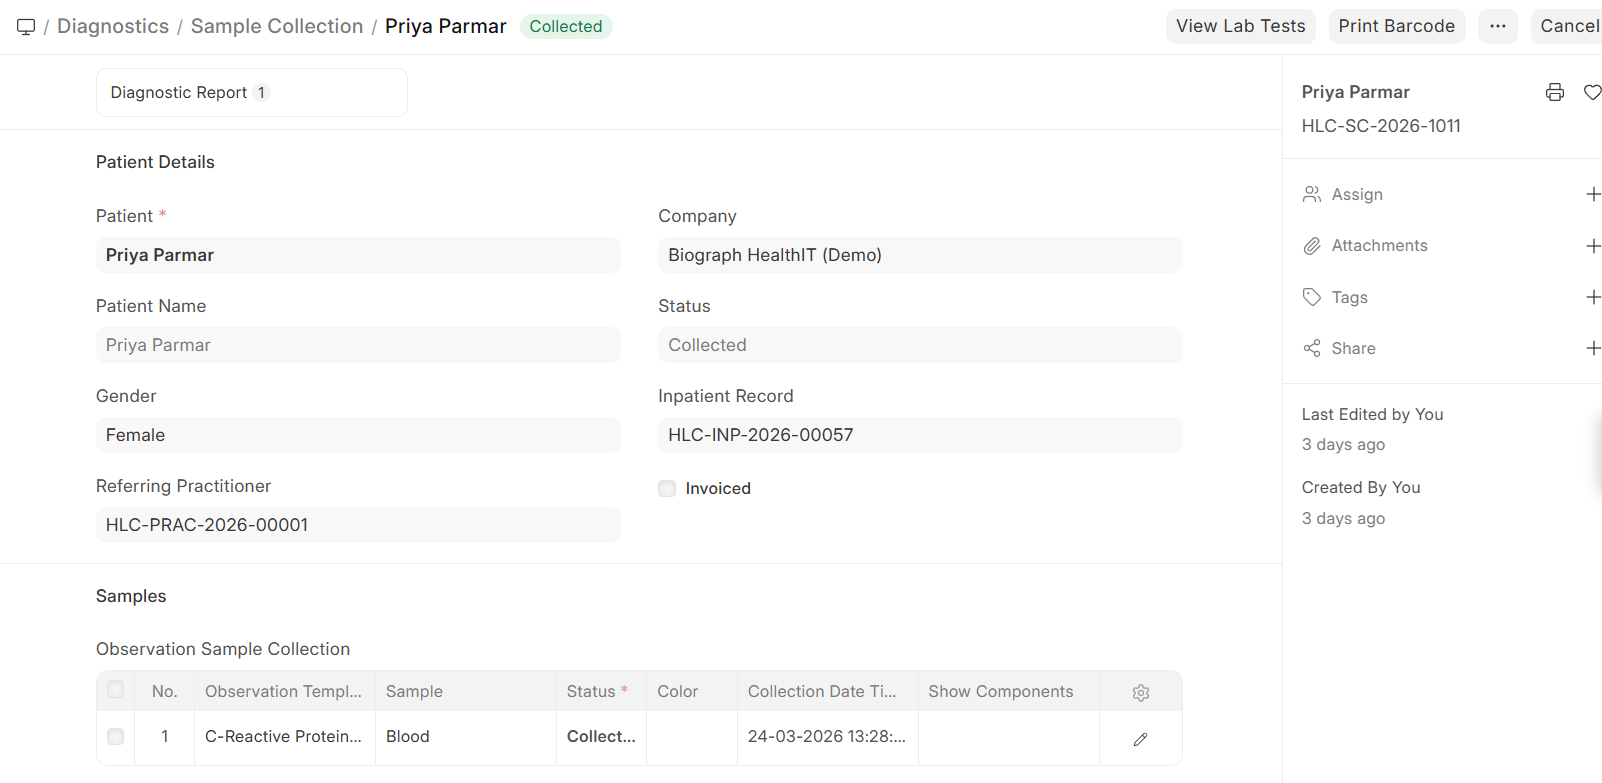Open the Company field Biograph HealthIT (Demo)
This screenshot has height=783, width=1602.
[x=919, y=255]
